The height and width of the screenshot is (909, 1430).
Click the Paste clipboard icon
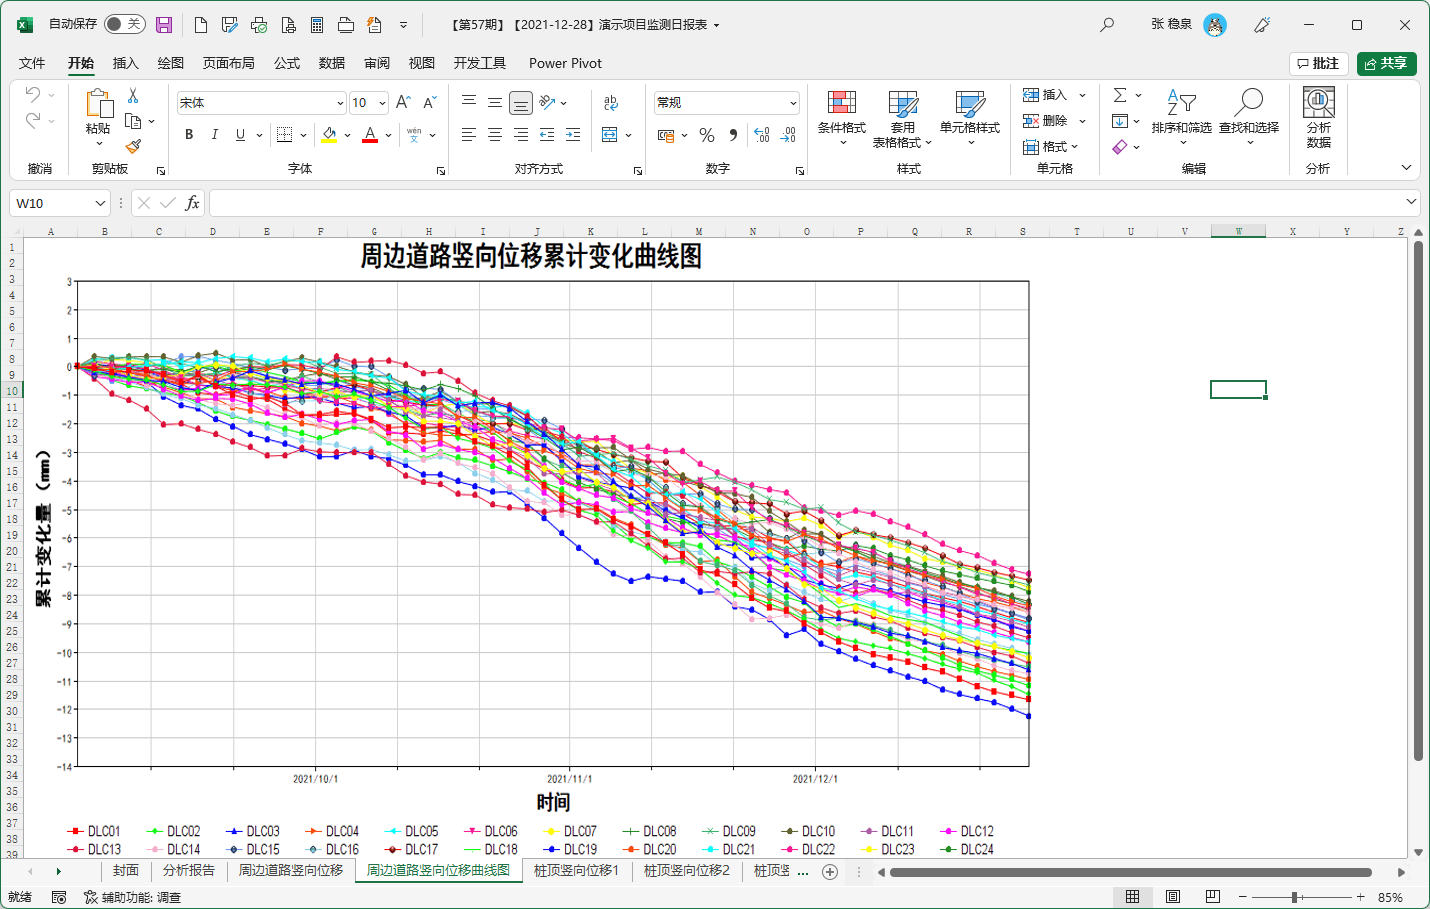point(98,103)
